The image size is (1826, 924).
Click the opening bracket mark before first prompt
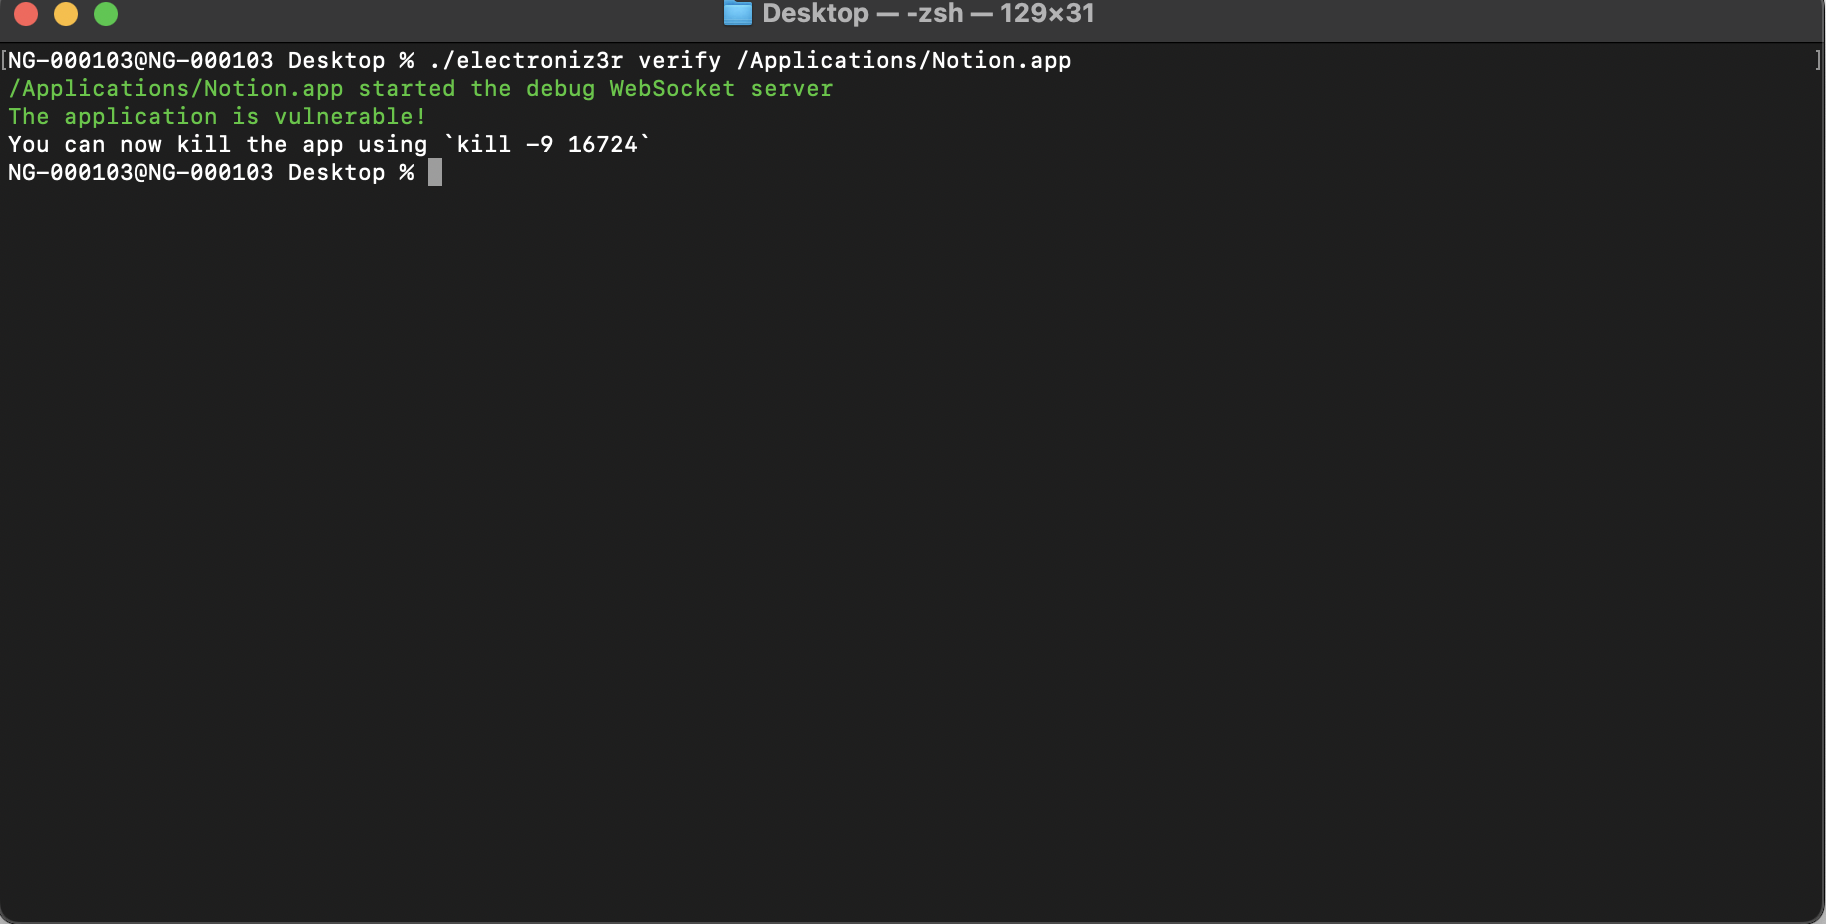(x=4, y=60)
